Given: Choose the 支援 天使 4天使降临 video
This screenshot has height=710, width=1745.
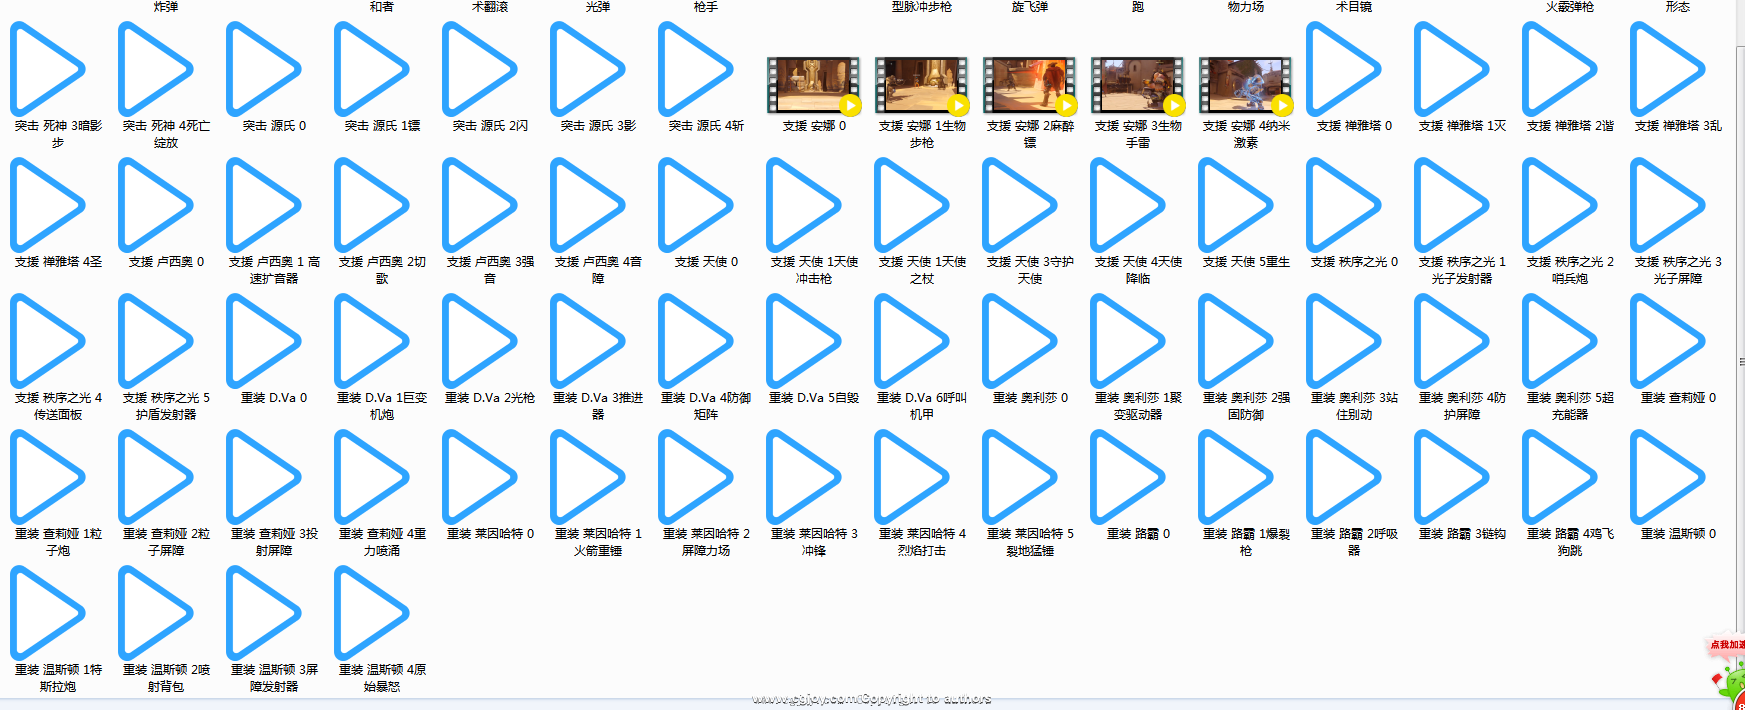Looking at the screenshot, I should (1128, 205).
